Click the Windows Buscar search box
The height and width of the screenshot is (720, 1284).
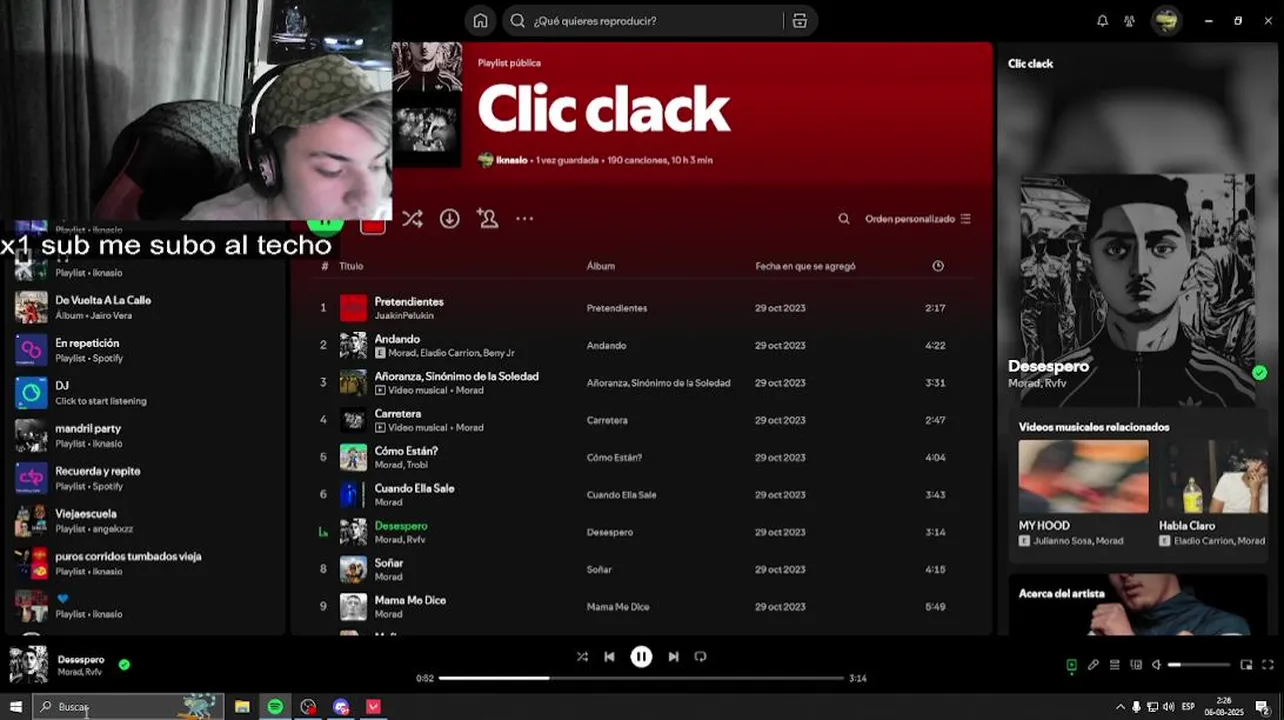coord(128,707)
